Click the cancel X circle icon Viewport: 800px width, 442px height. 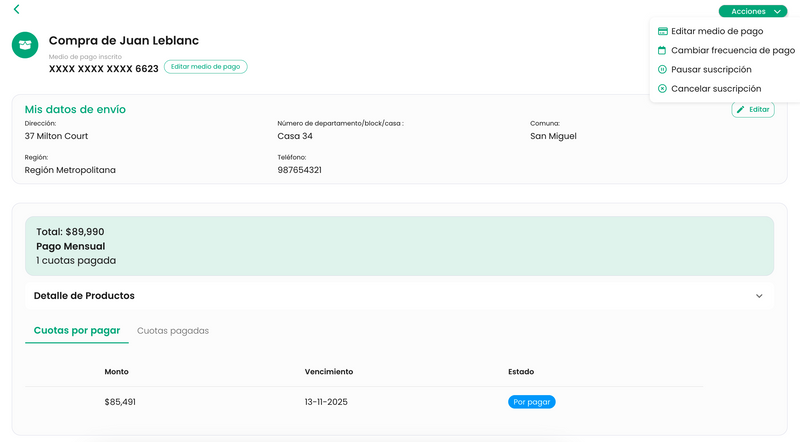(662, 88)
